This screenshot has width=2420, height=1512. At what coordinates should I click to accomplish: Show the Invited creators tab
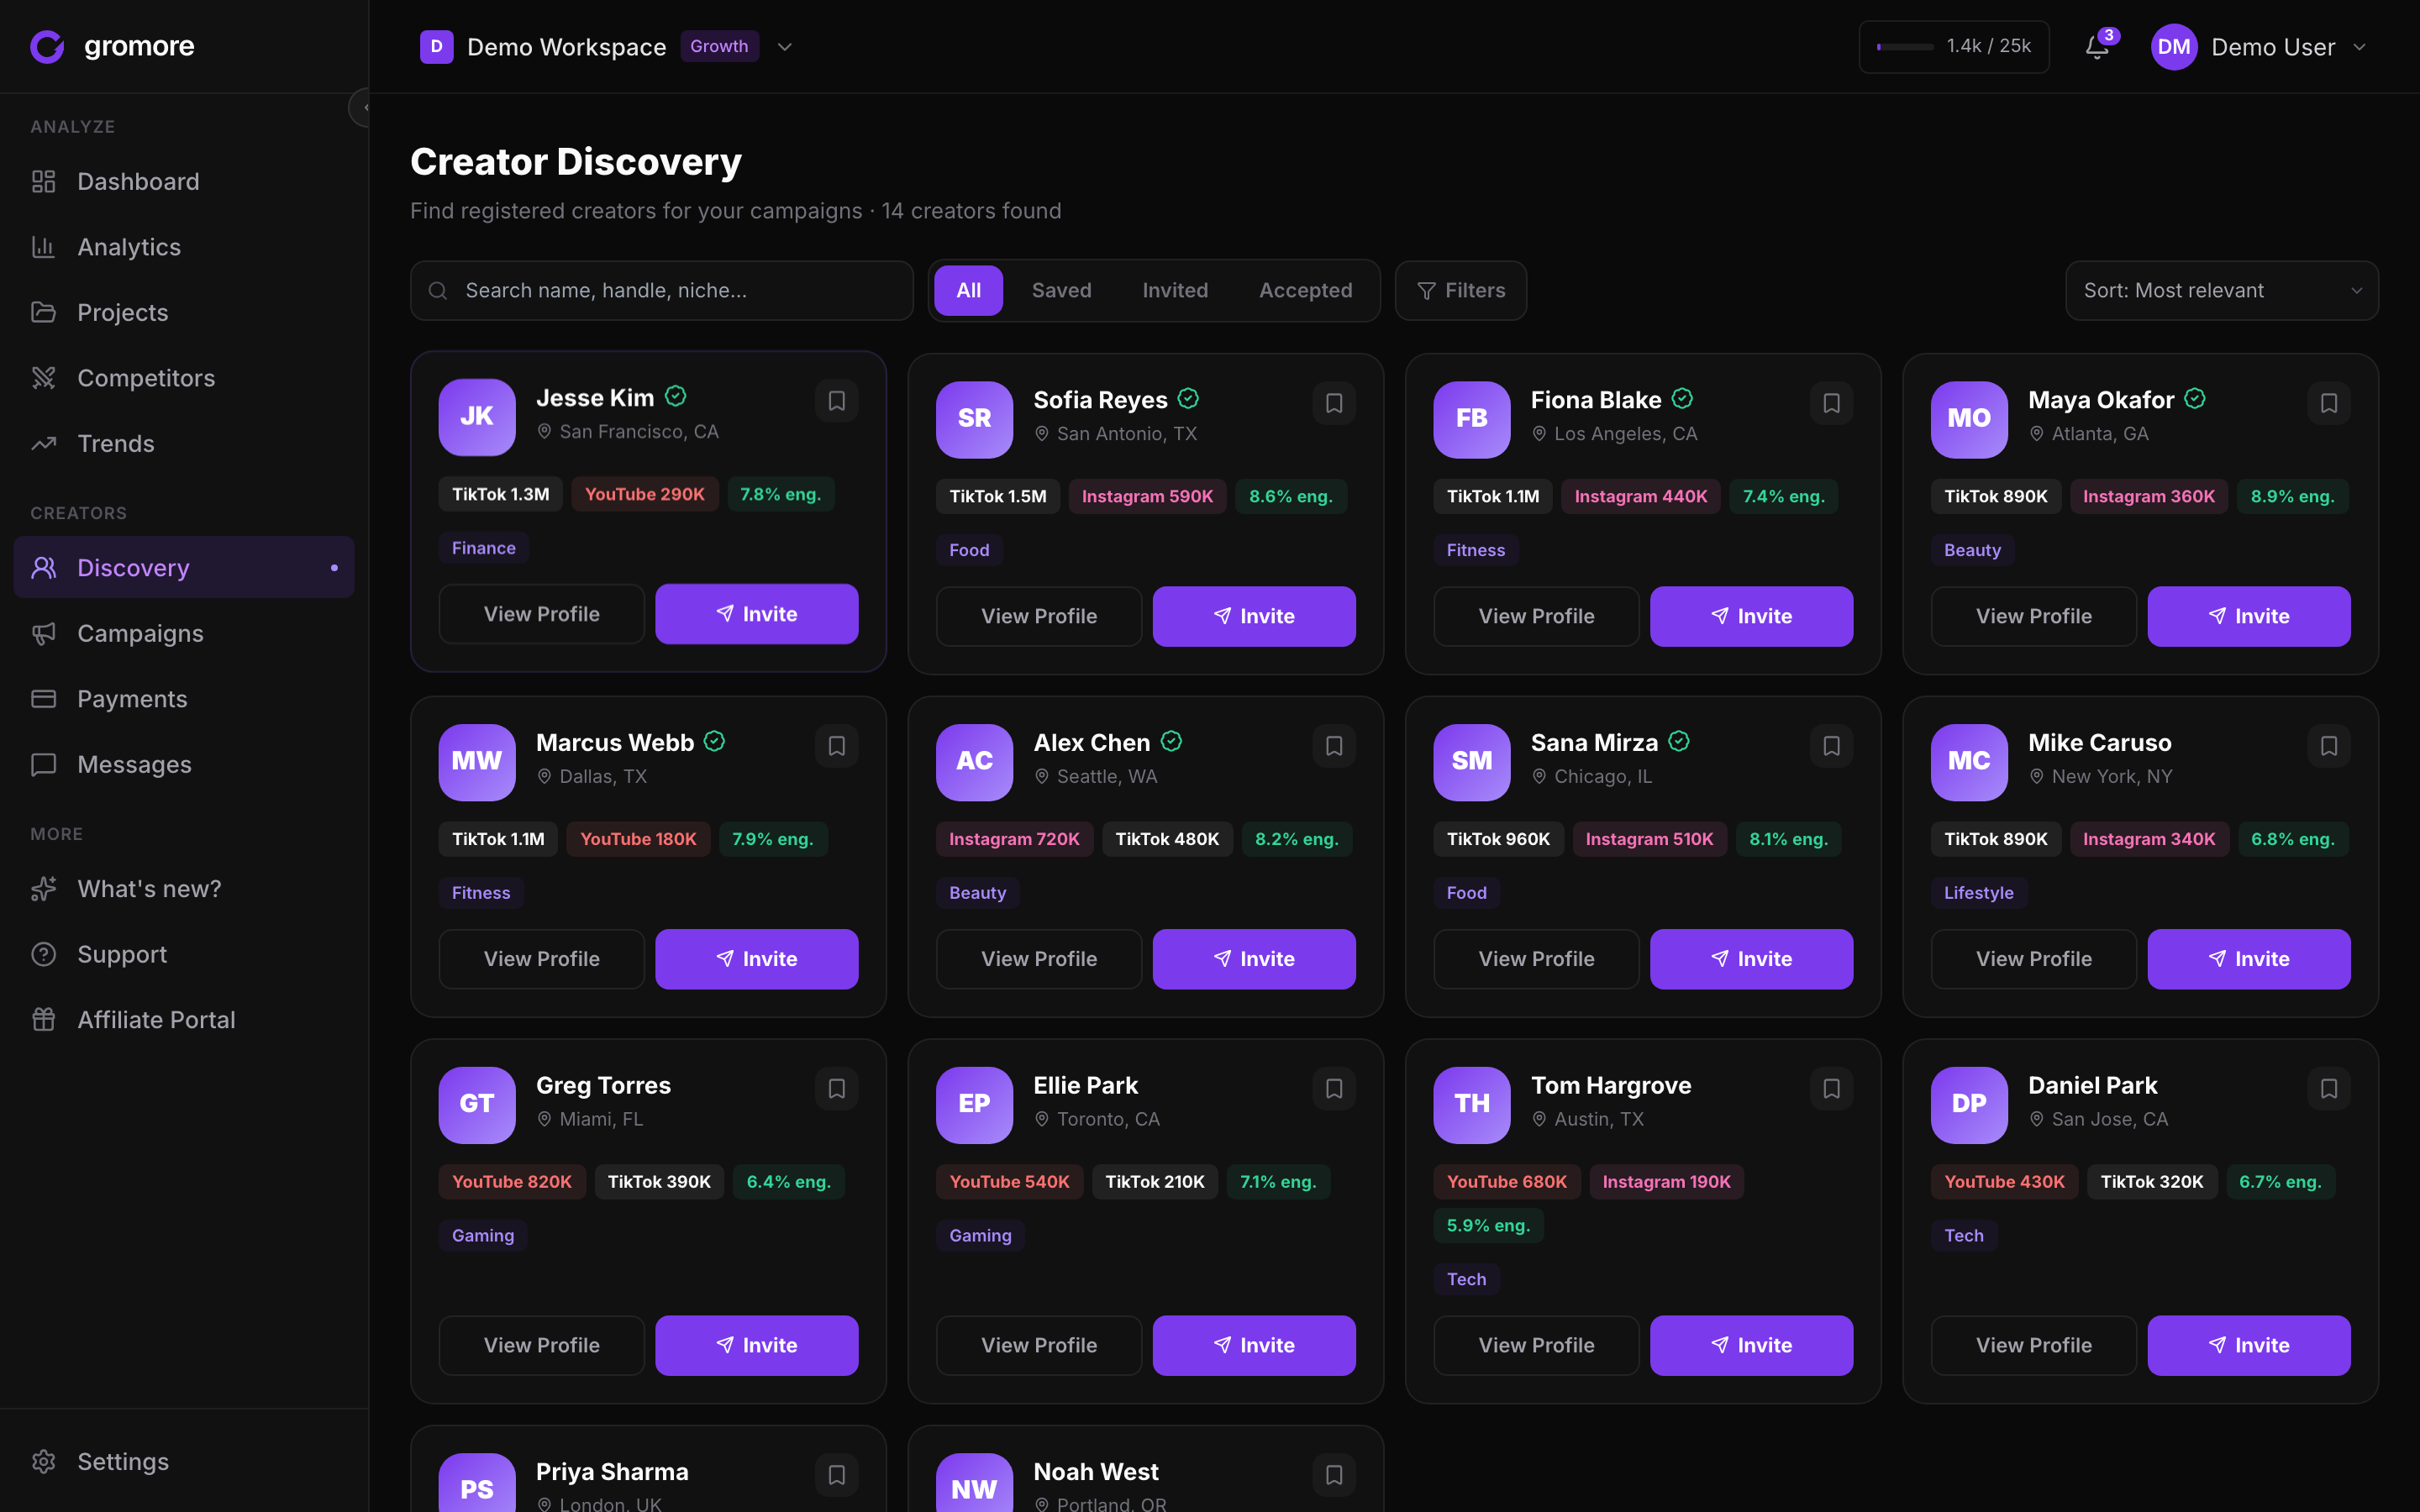1175,291
